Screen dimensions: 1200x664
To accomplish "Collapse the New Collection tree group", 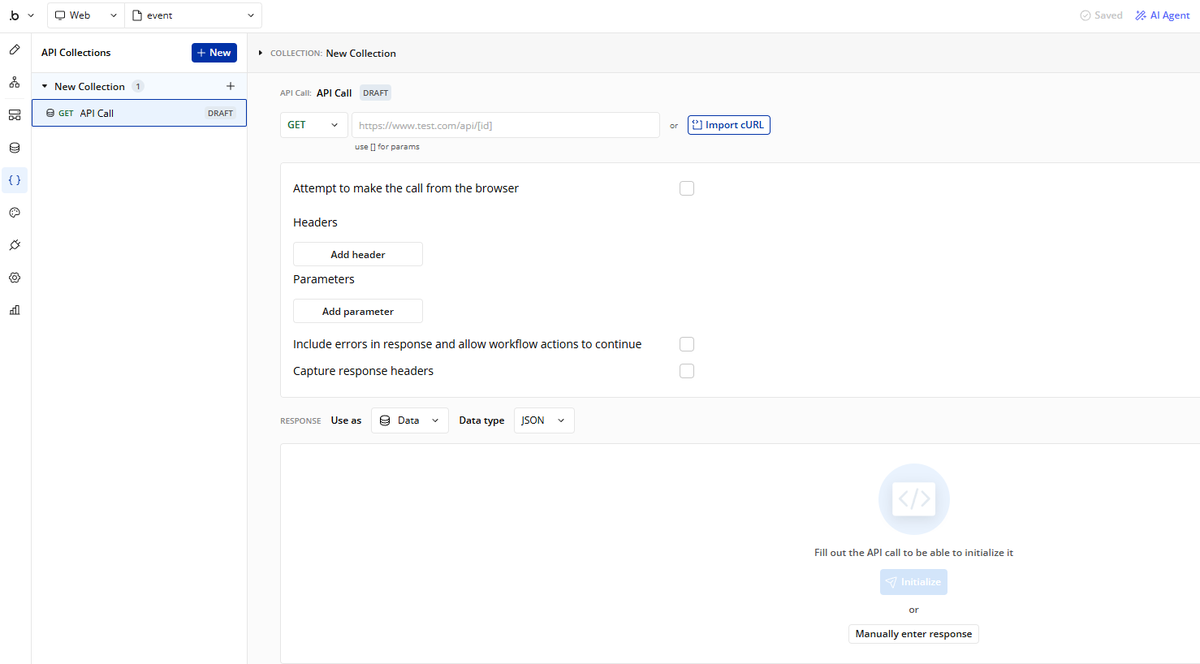I will coord(45,87).
